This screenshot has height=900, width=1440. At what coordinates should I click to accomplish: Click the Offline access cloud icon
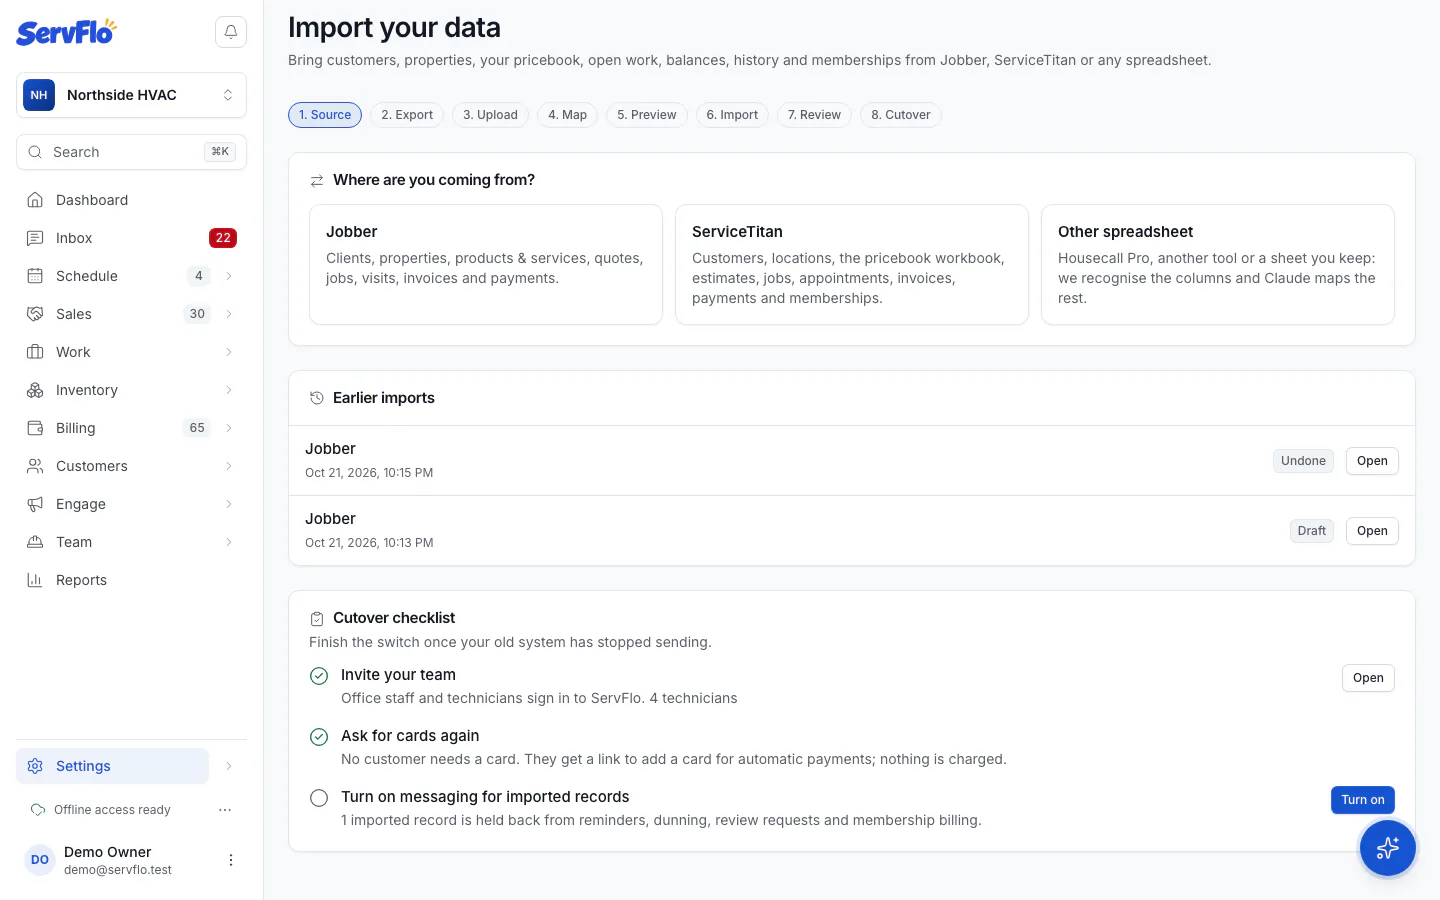pyautogui.click(x=38, y=810)
